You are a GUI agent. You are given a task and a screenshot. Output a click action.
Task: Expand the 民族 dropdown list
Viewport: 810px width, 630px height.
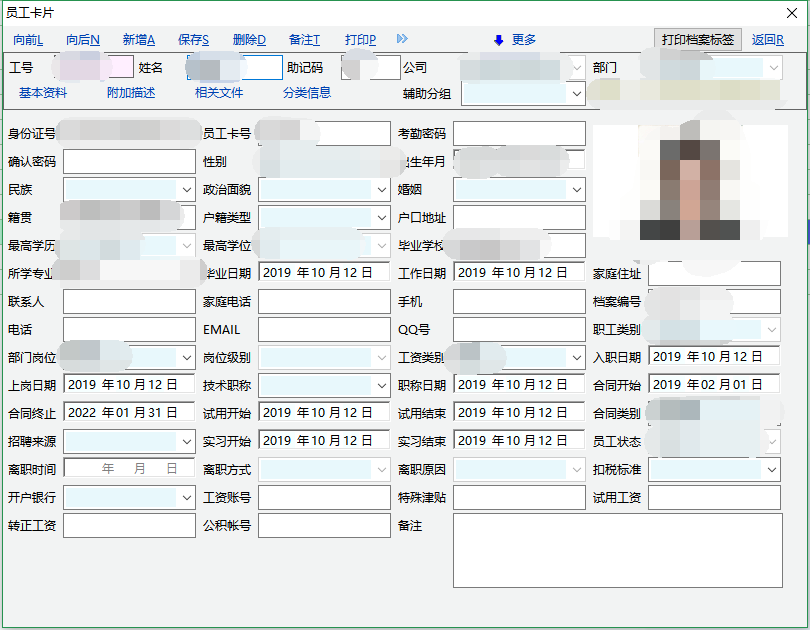pyautogui.click(x=186, y=189)
